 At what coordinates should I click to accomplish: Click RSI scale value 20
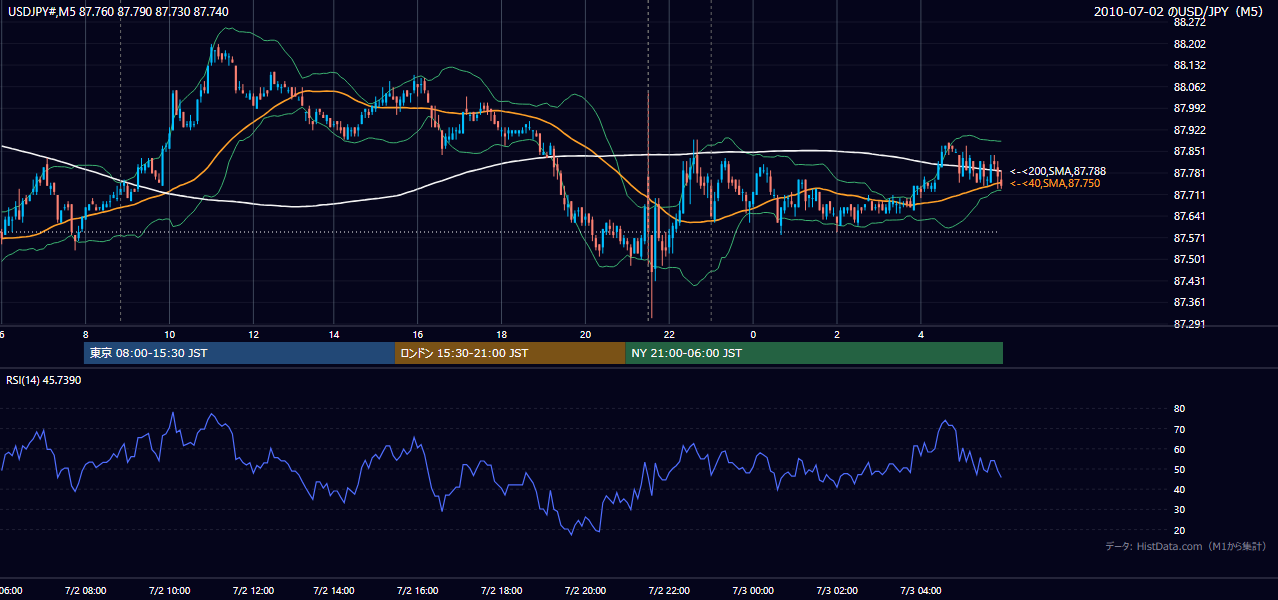click(1180, 530)
